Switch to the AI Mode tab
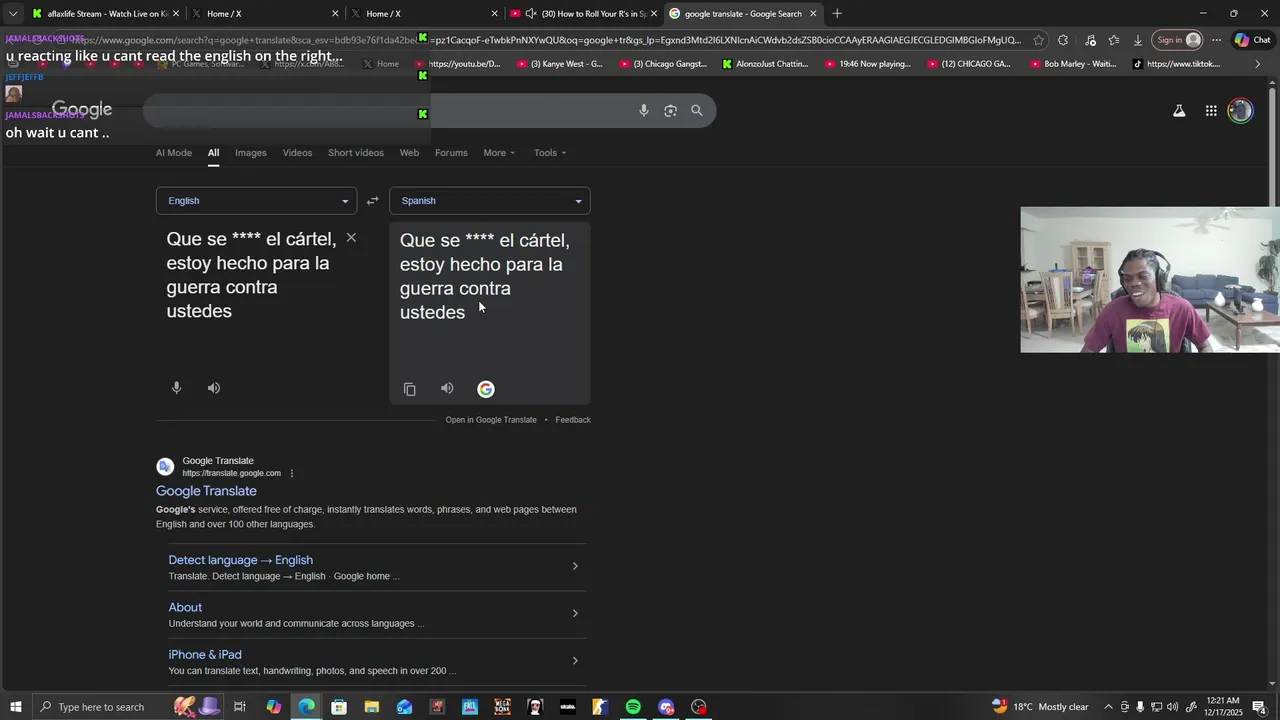The image size is (1280, 720). 174,153
